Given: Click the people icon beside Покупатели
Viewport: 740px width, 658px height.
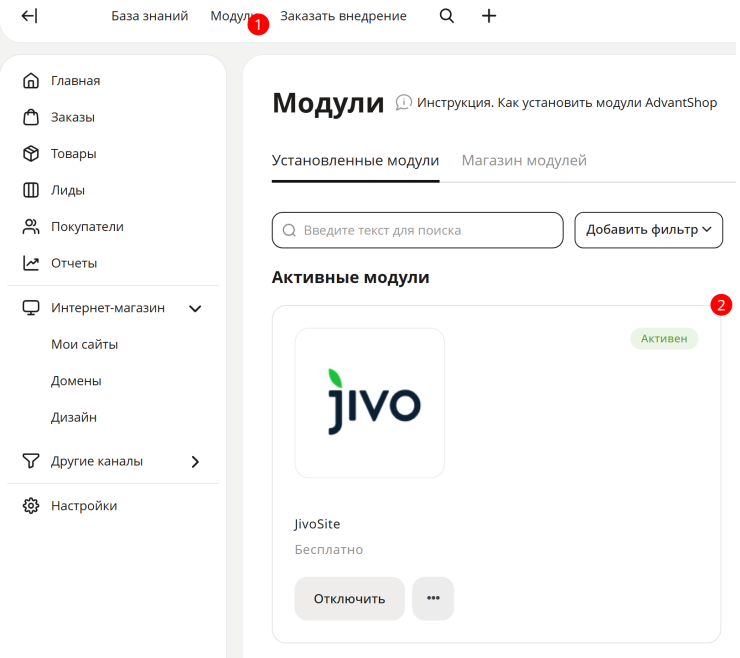Looking at the screenshot, I should (31, 227).
